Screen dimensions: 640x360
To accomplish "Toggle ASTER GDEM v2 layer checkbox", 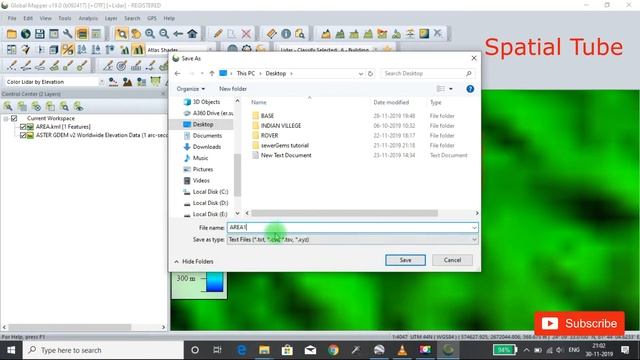I will [x=23, y=135].
